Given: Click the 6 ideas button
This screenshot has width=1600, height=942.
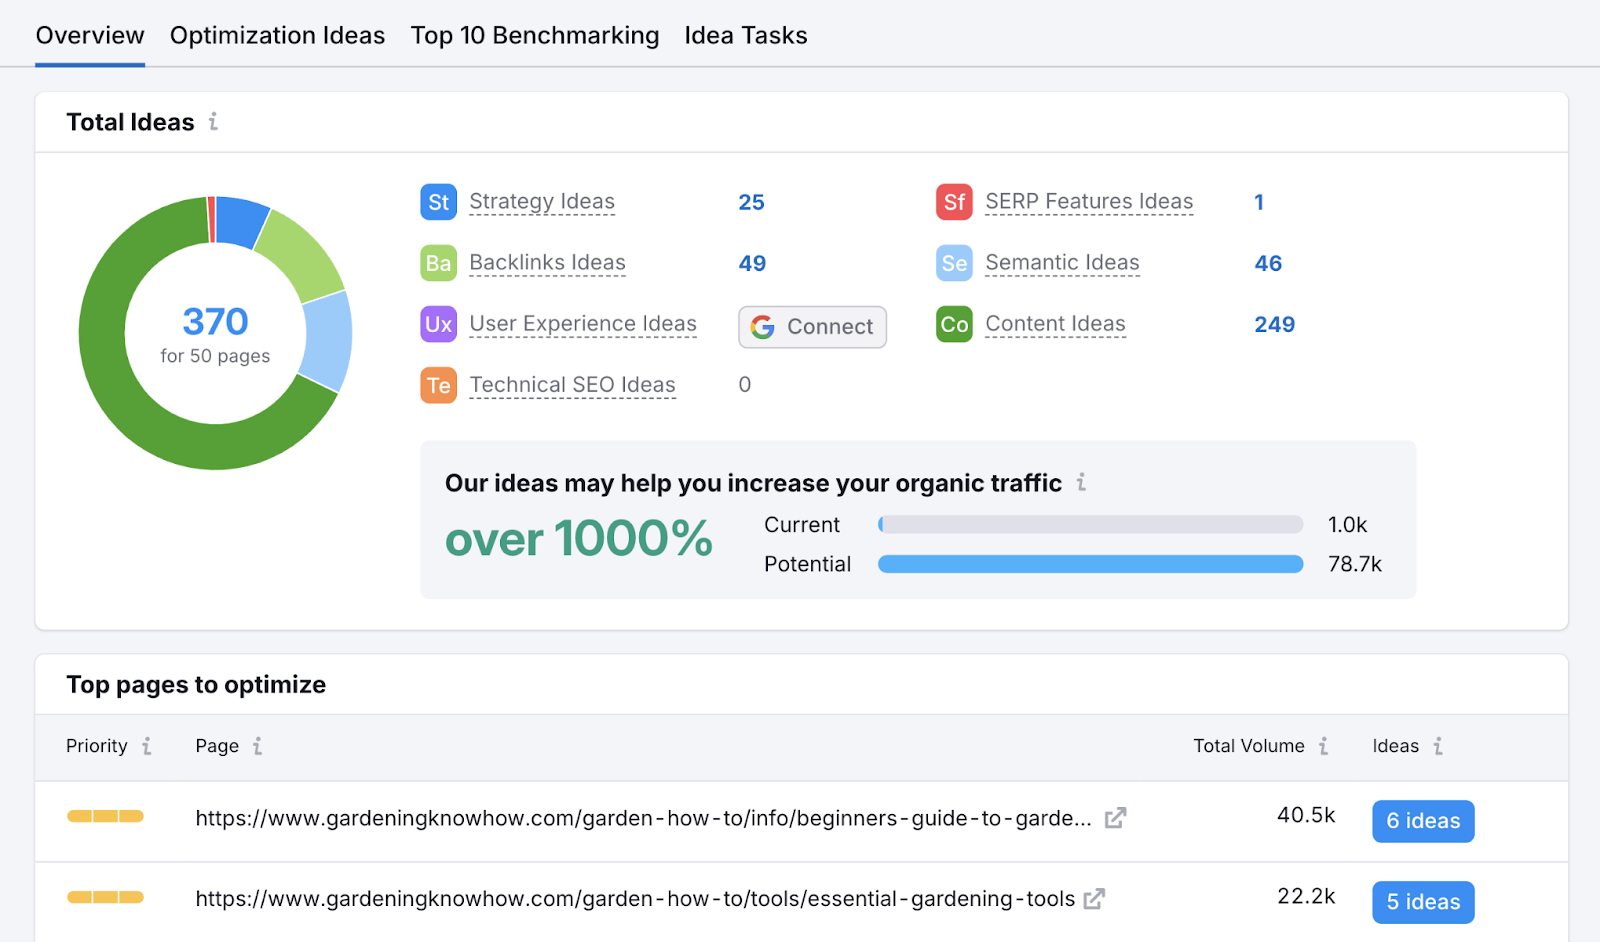Looking at the screenshot, I should pyautogui.click(x=1423, y=821).
